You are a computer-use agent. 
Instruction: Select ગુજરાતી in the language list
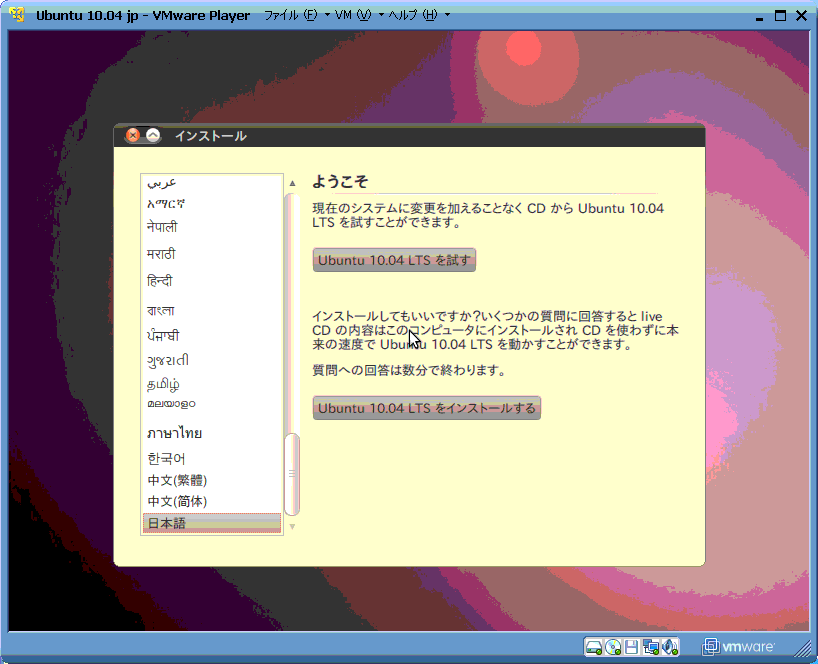click(212, 360)
